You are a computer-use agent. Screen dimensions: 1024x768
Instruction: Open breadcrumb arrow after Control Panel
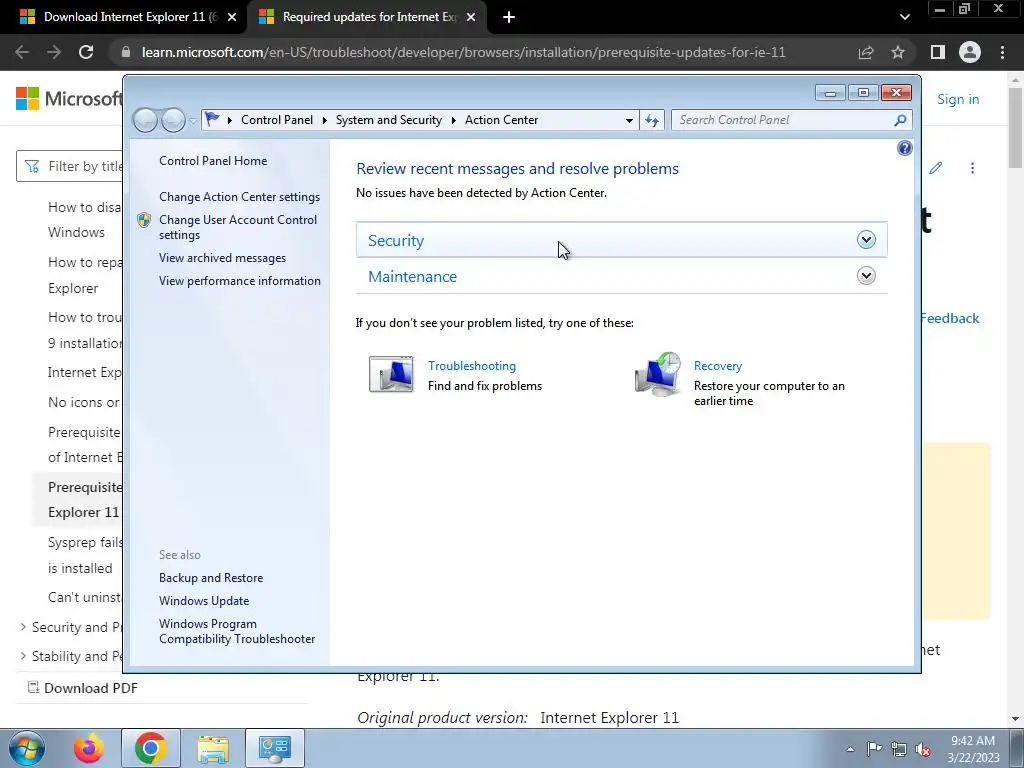point(325,120)
